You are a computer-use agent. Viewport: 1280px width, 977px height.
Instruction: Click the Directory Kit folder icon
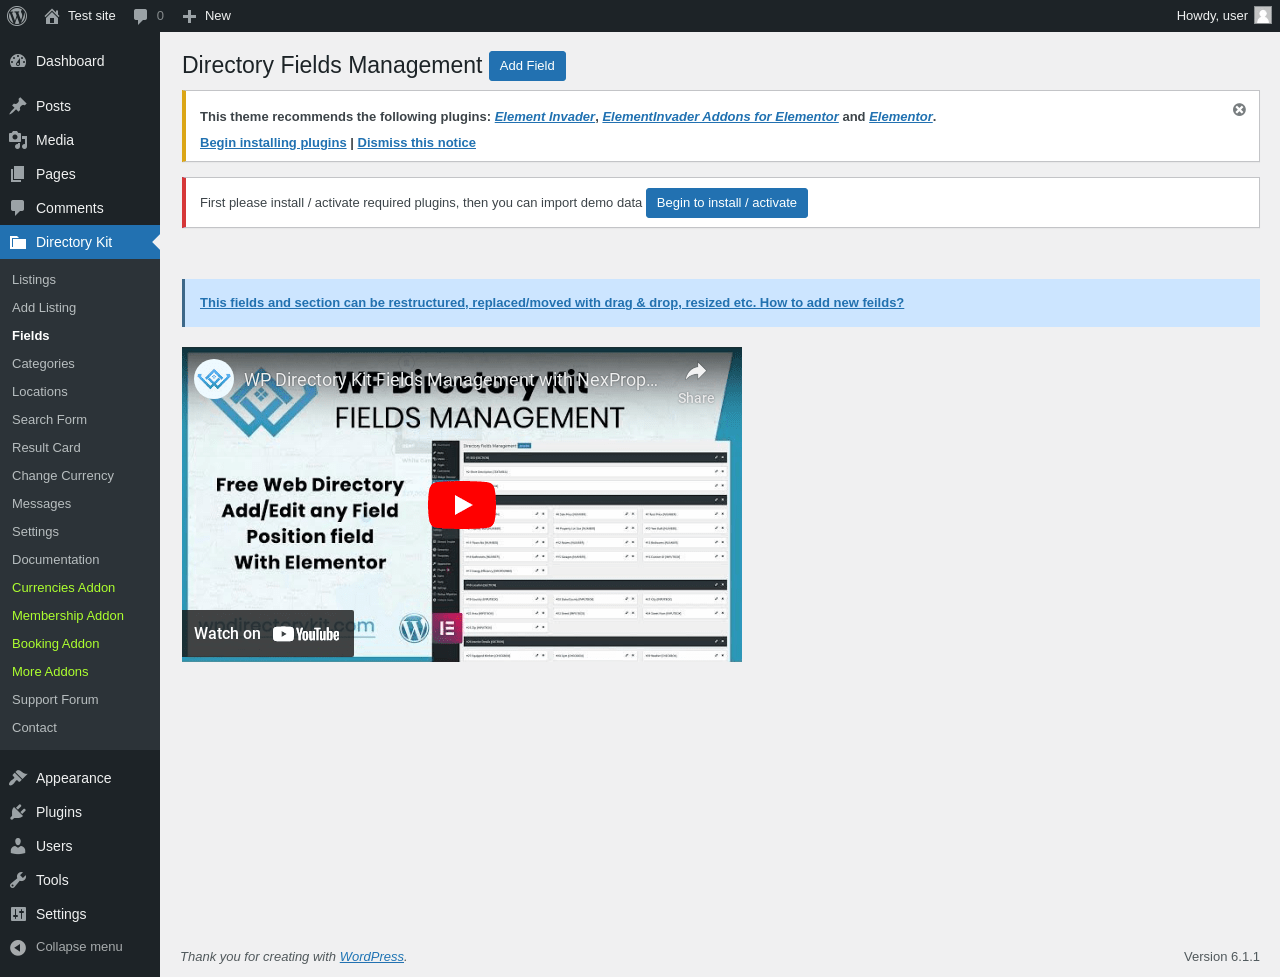18,242
